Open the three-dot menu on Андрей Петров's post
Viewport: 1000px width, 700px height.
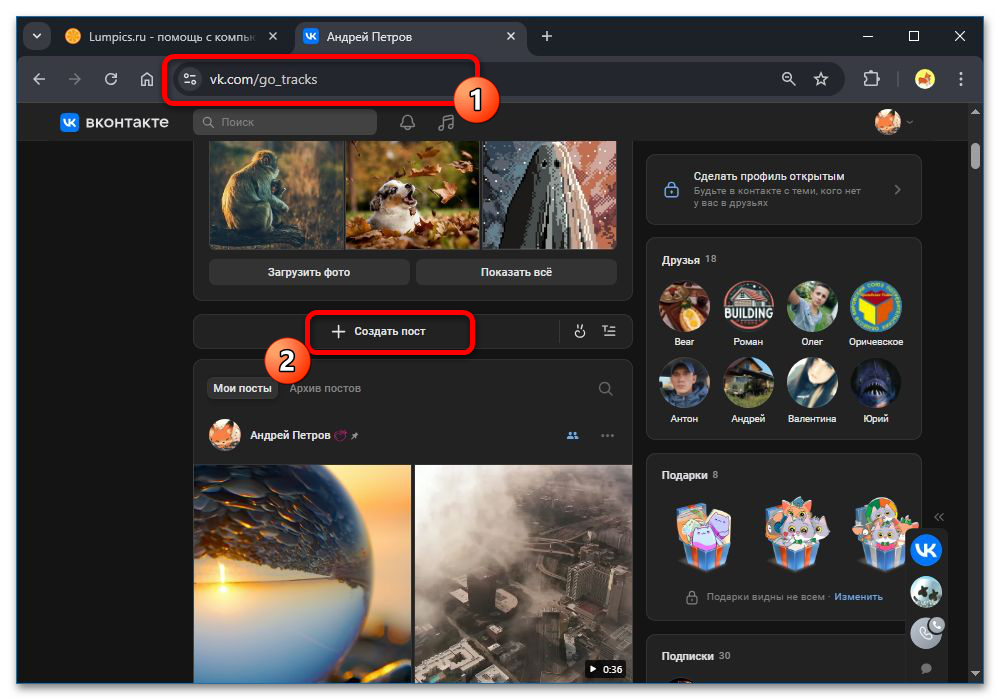click(607, 435)
